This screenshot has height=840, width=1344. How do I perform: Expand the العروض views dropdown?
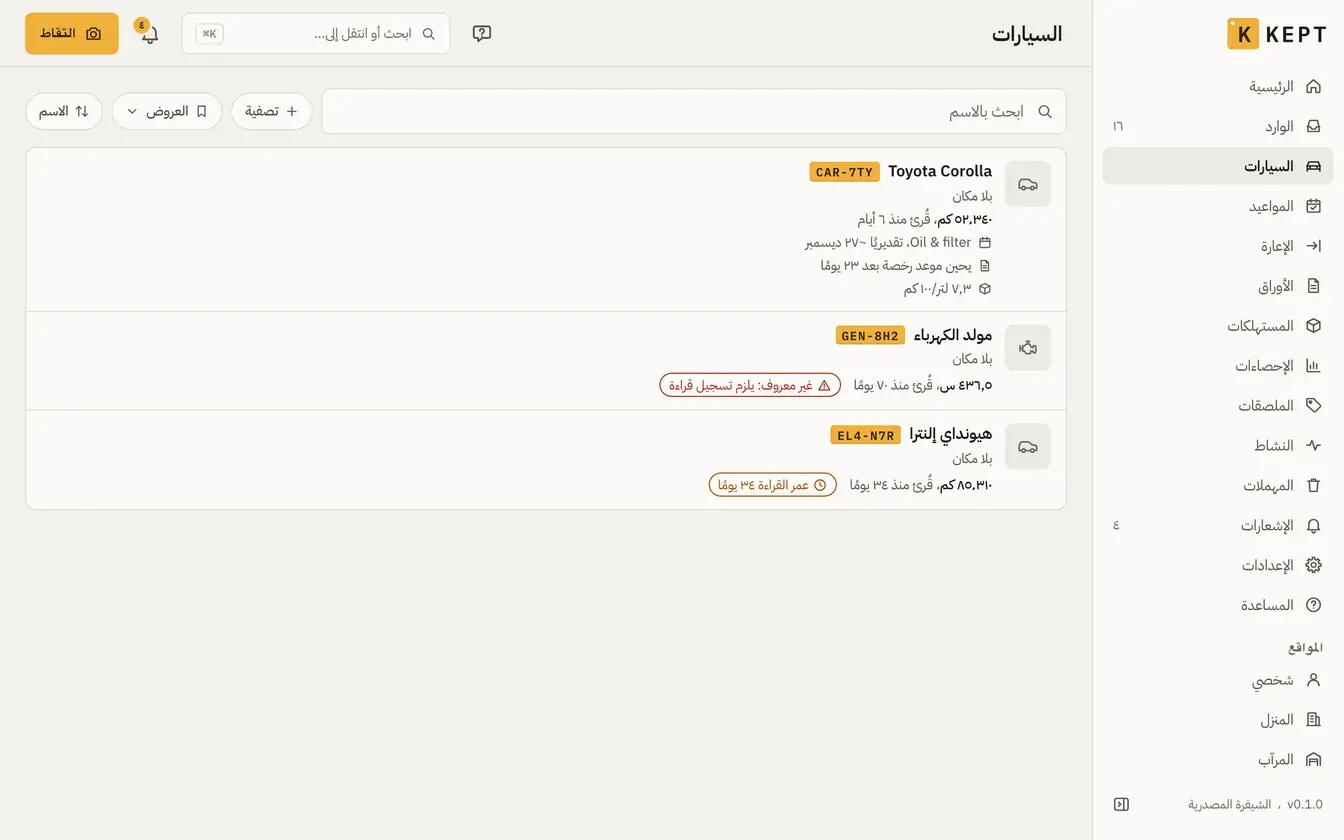[x=167, y=111]
